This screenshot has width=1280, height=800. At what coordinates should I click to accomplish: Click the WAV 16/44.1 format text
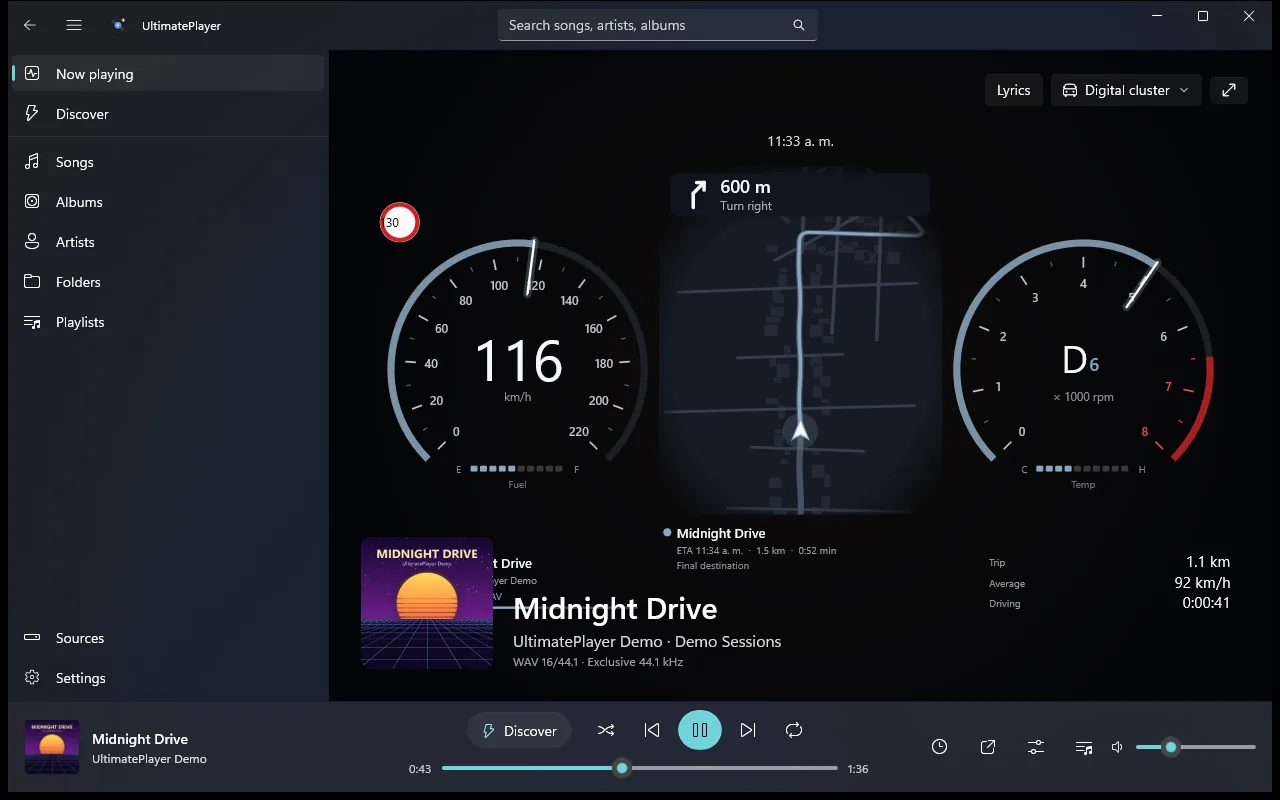click(x=598, y=662)
